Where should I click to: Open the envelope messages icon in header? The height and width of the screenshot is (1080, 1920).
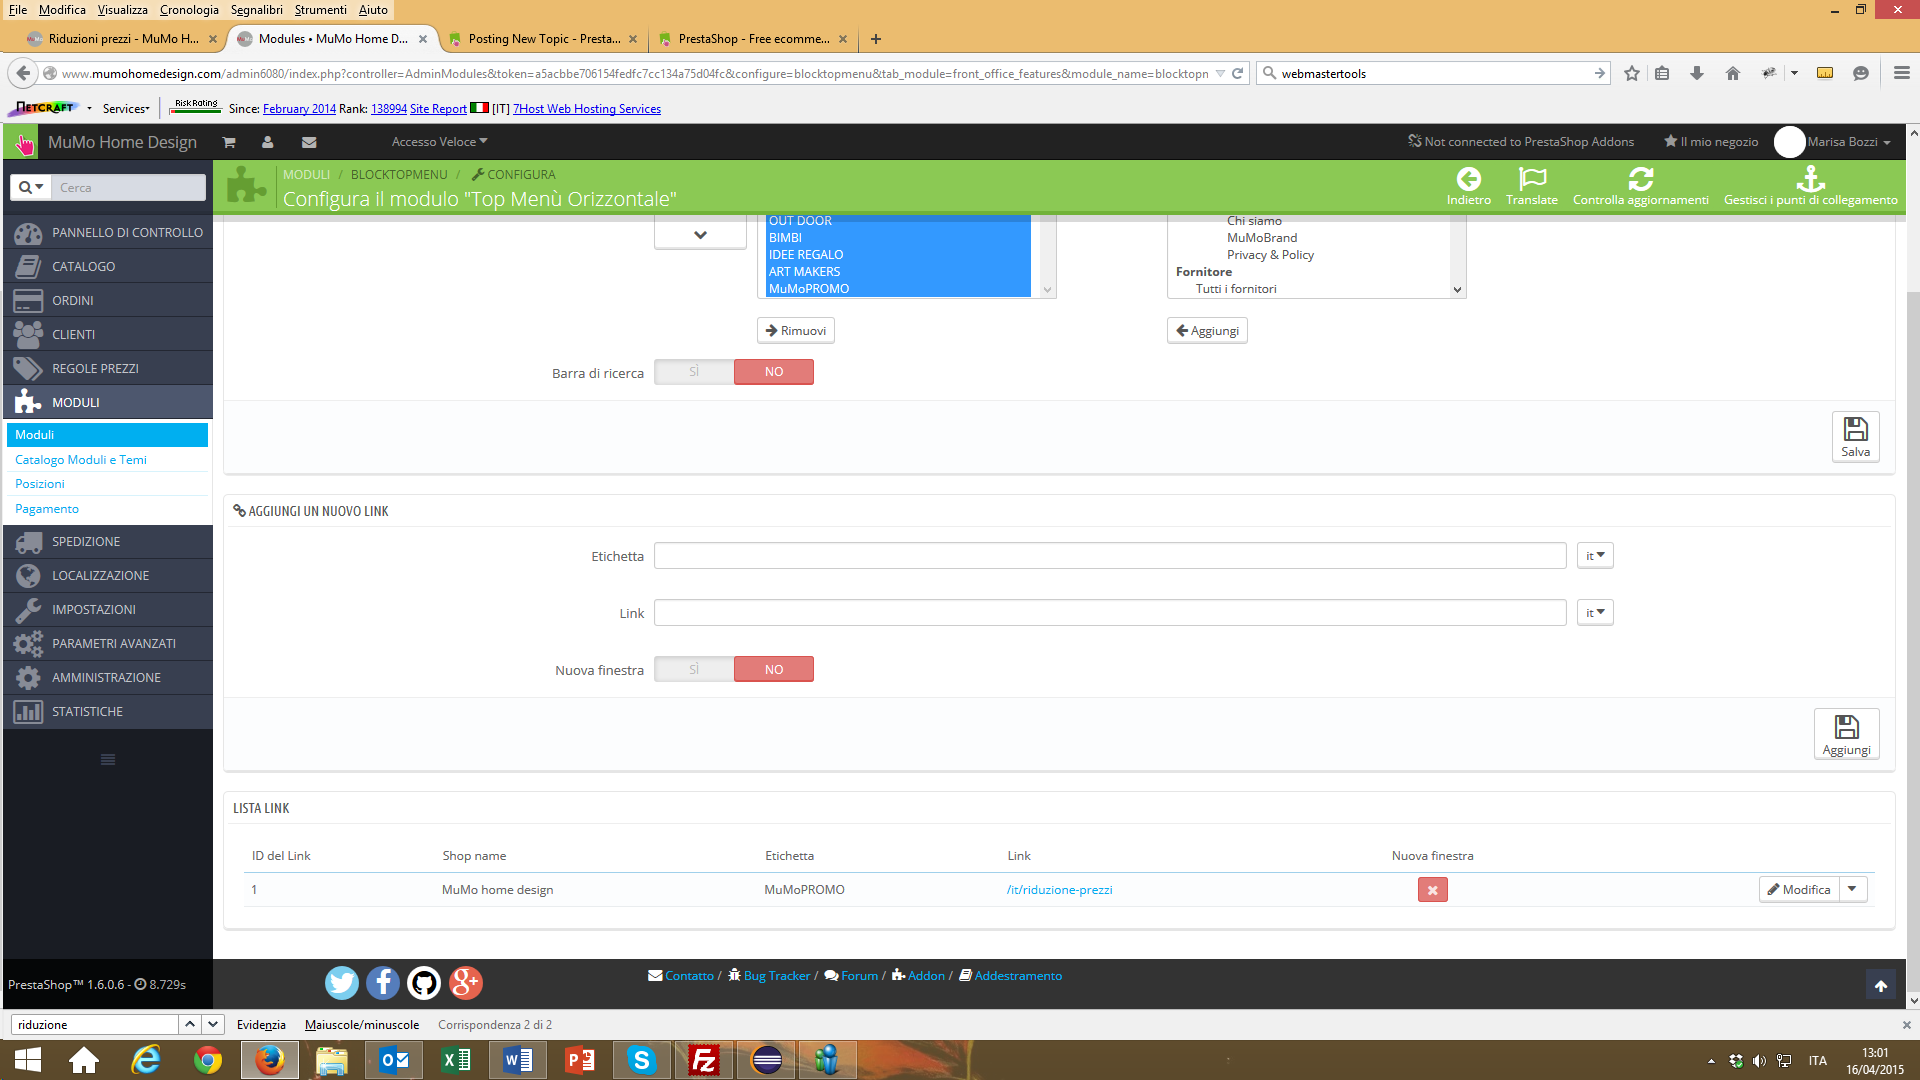pos(309,142)
